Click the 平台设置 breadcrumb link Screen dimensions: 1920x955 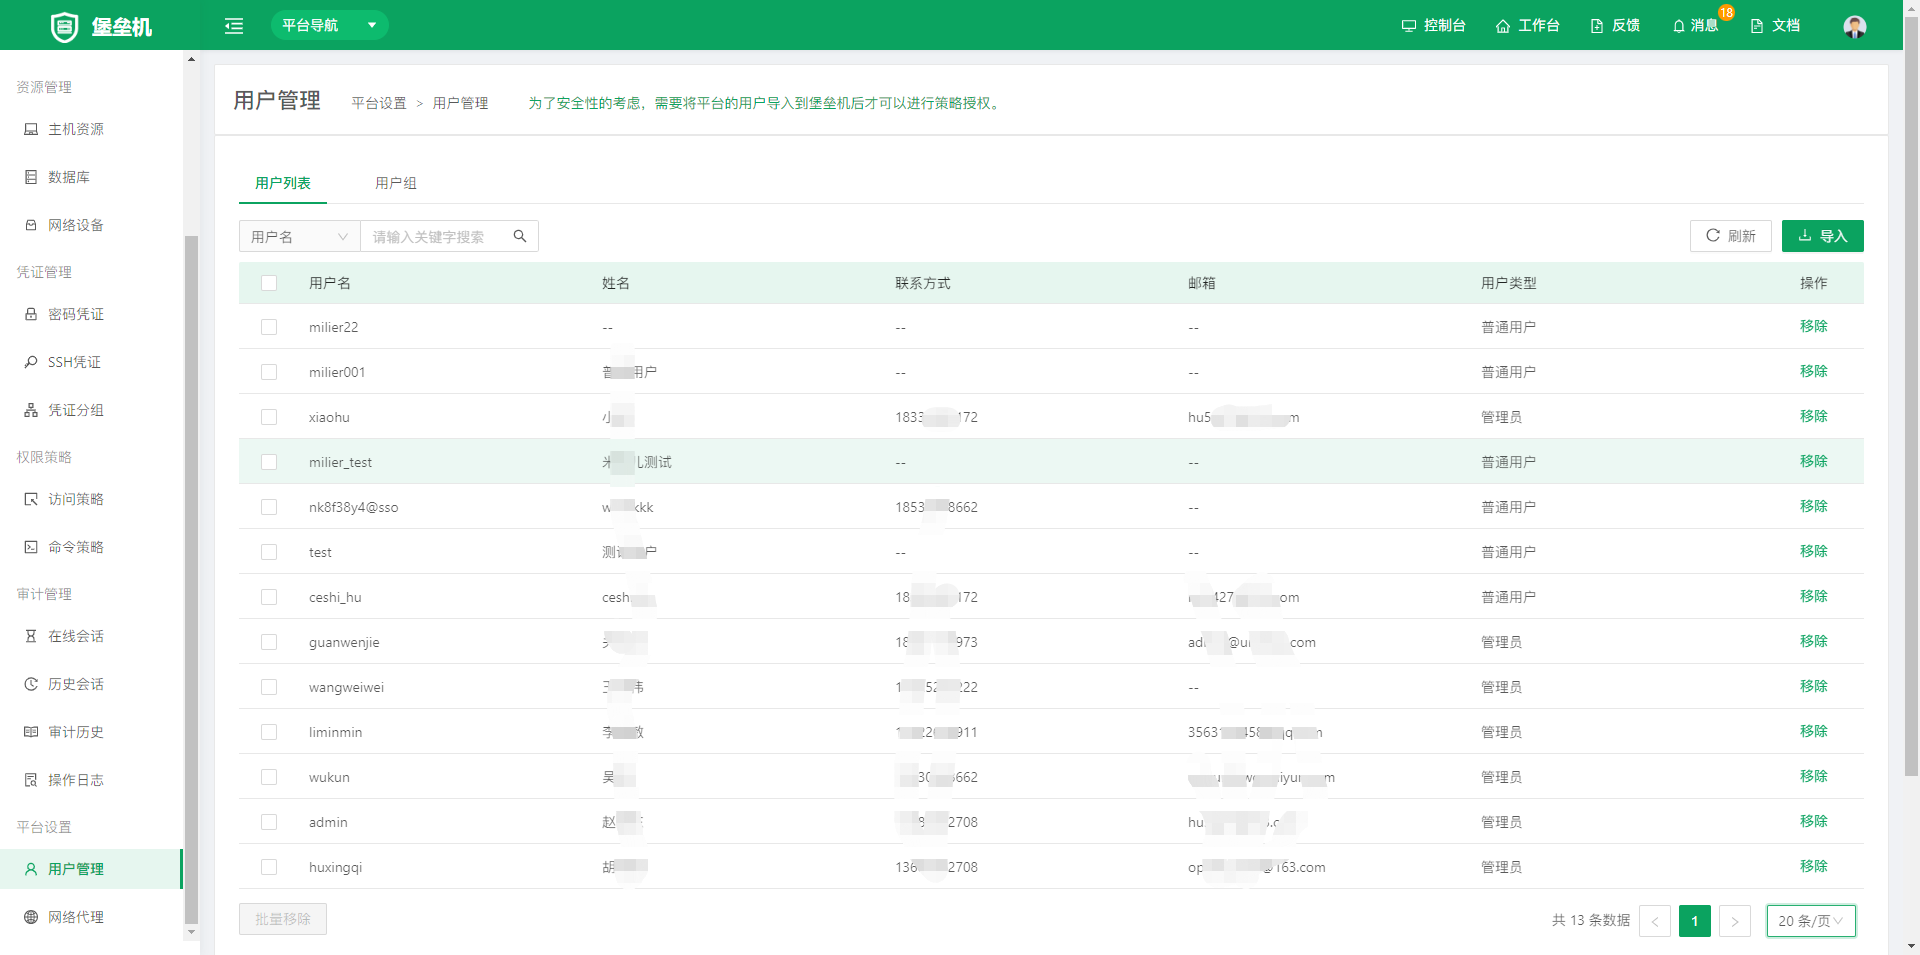(379, 103)
